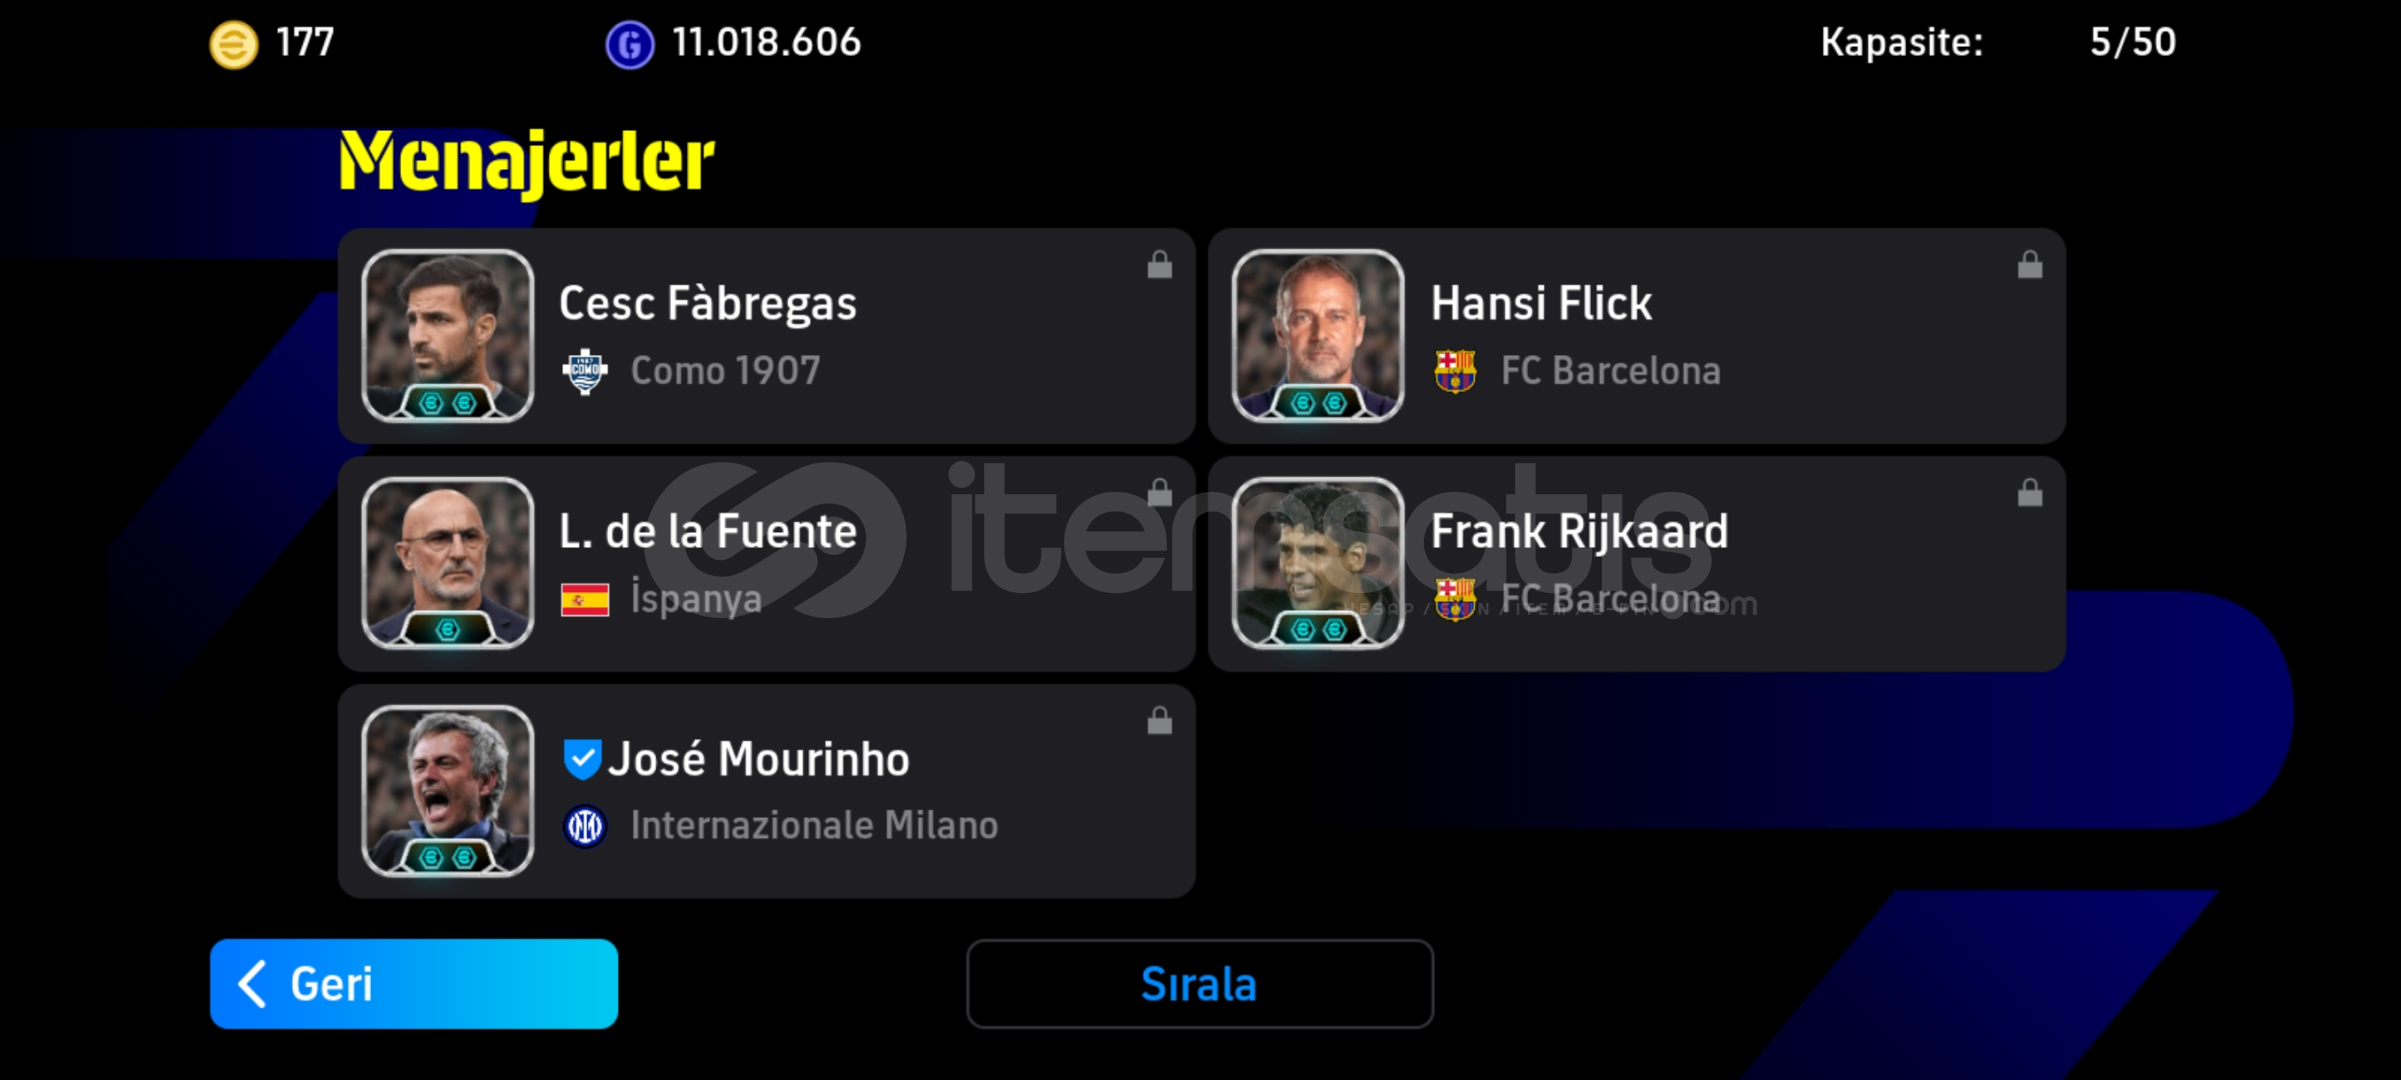Go back with the Geri button

pos(414,984)
